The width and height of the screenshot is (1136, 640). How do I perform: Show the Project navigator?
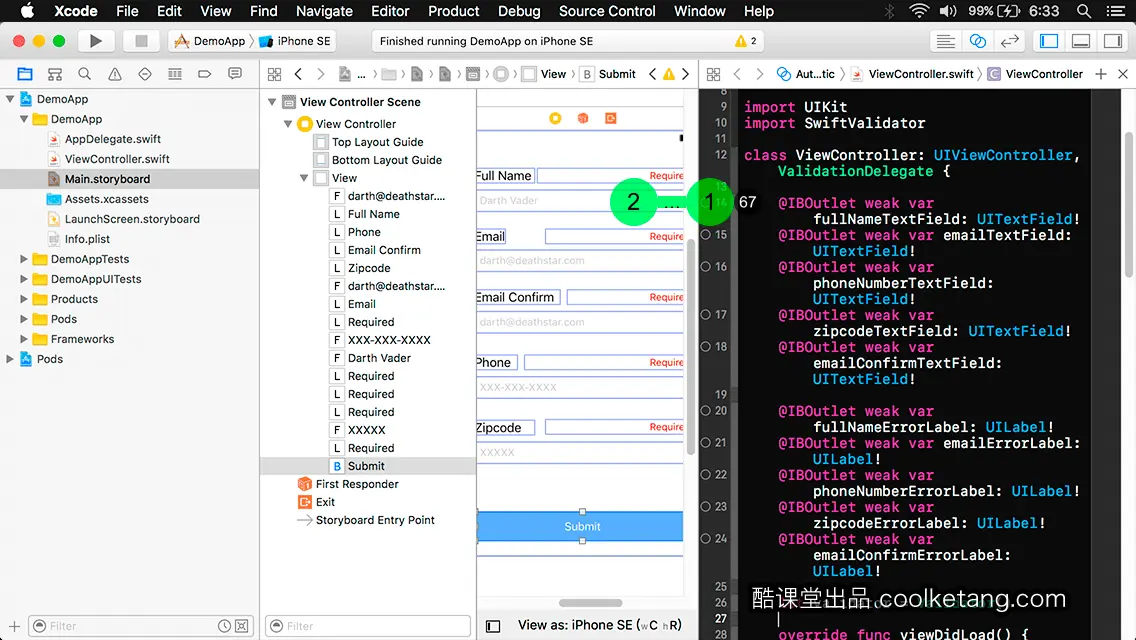[x=25, y=74]
